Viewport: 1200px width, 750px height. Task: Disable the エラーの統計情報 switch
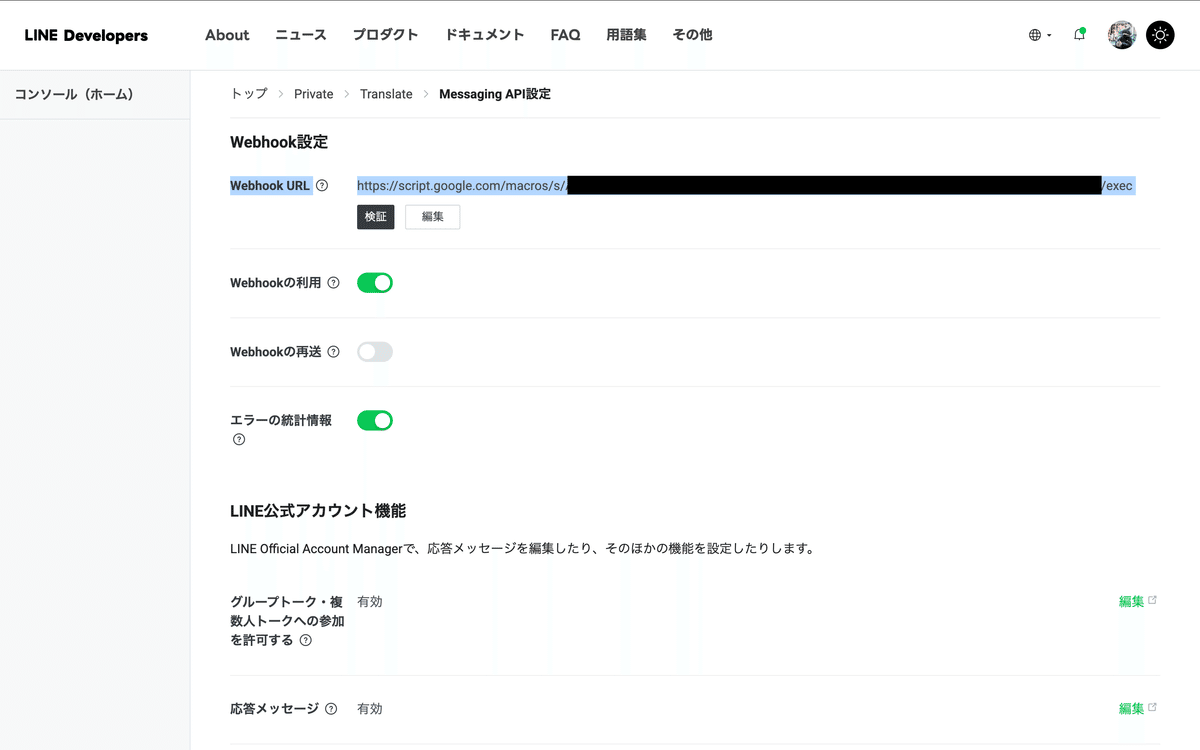[x=375, y=421]
